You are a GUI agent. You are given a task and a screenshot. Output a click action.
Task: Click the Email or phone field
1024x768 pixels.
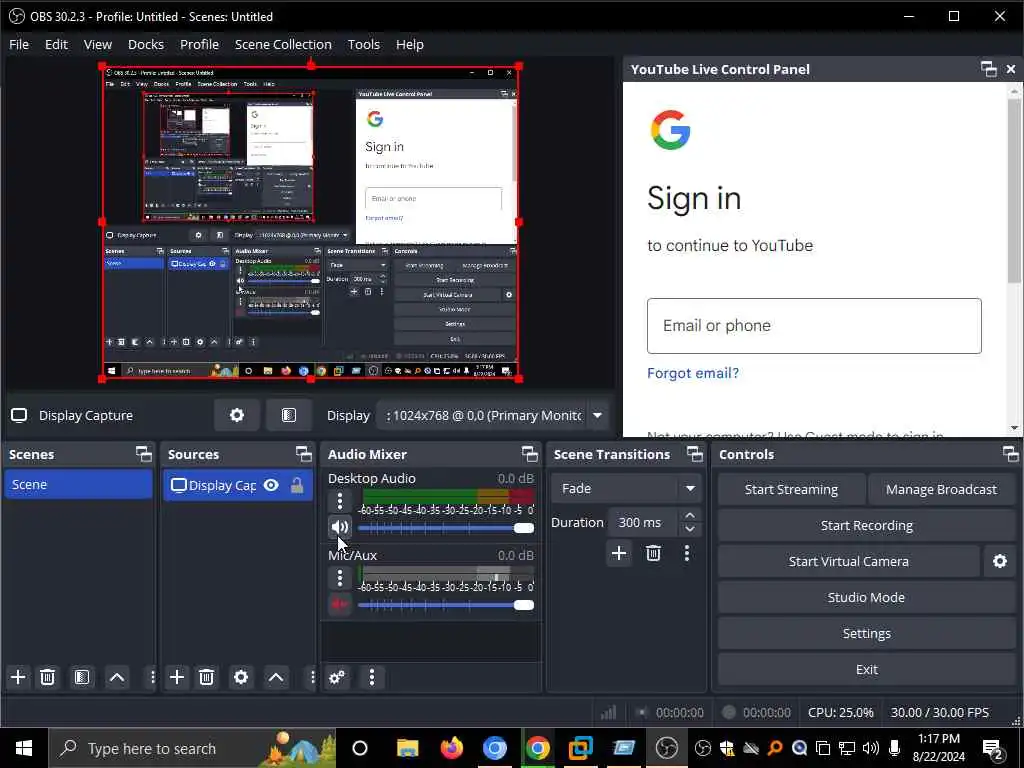pyautogui.click(x=814, y=326)
